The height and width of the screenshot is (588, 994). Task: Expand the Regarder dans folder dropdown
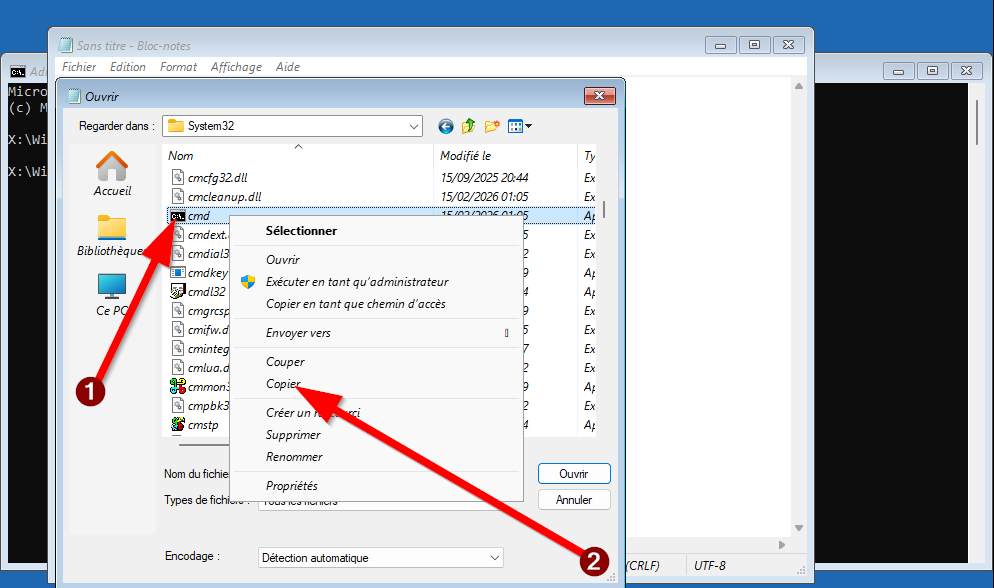coord(414,126)
